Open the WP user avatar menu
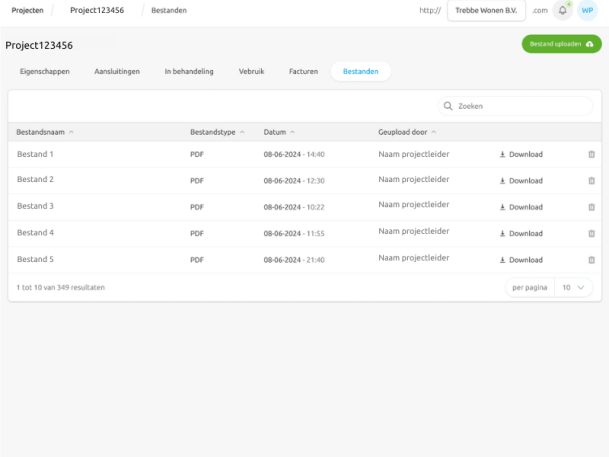Image resolution: width=609 pixels, height=457 pixels. coord(587,10)
